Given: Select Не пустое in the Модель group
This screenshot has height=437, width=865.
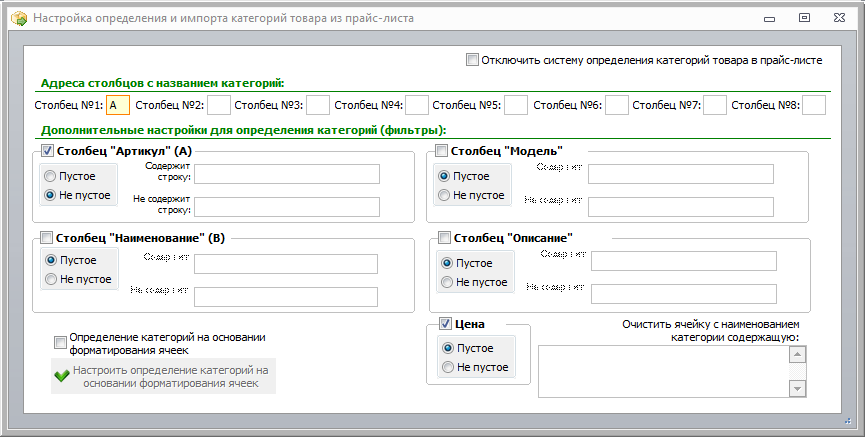Looking at the screenshot, I should click(x=444, y=195).
